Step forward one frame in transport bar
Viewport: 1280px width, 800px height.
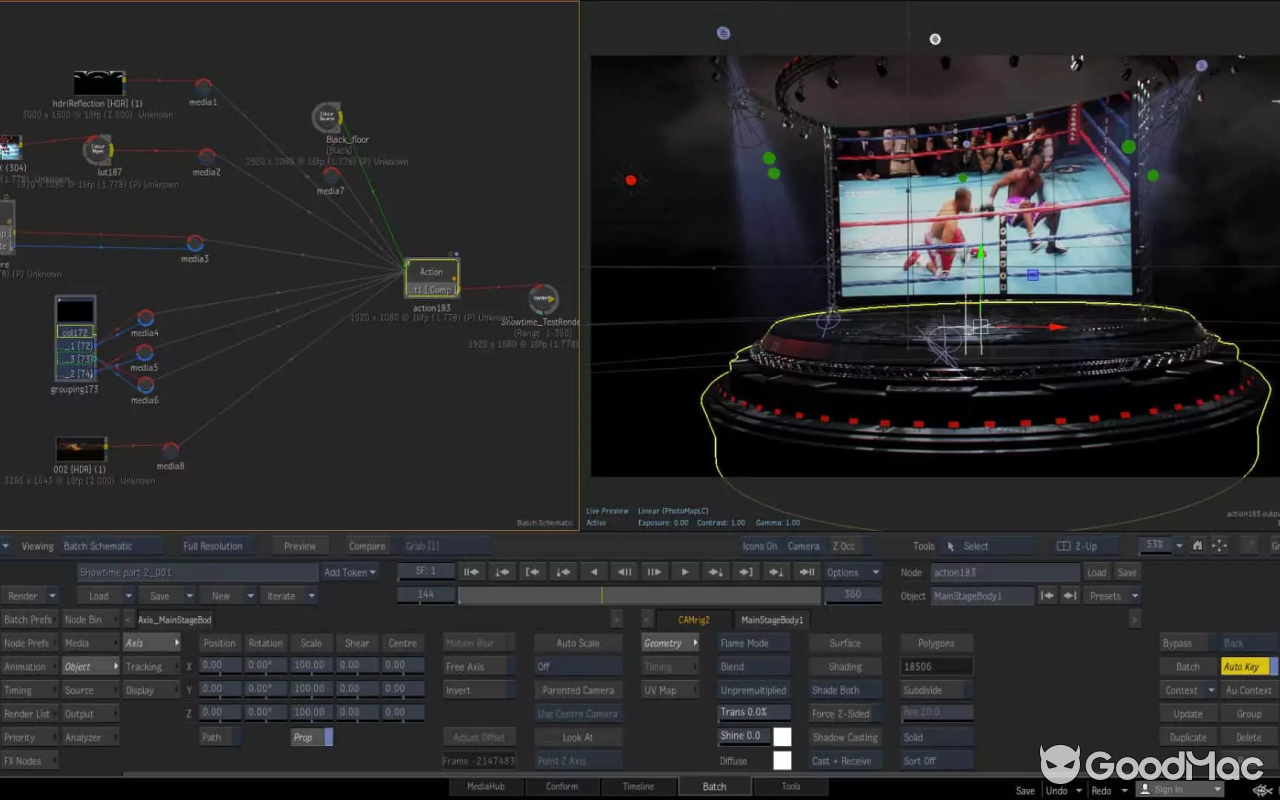pyautogui.click(x=655, y=572)
